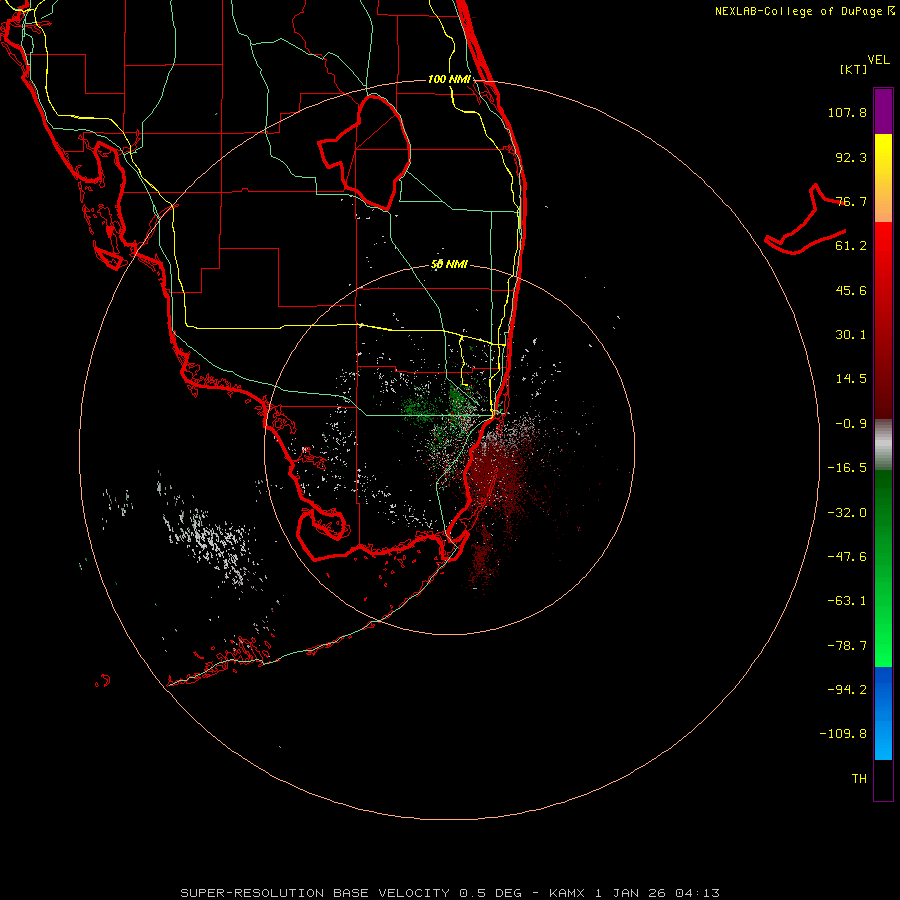Select the -0.9 velocity scale value
Screen dimensions: 900x900
coord(851,424)
